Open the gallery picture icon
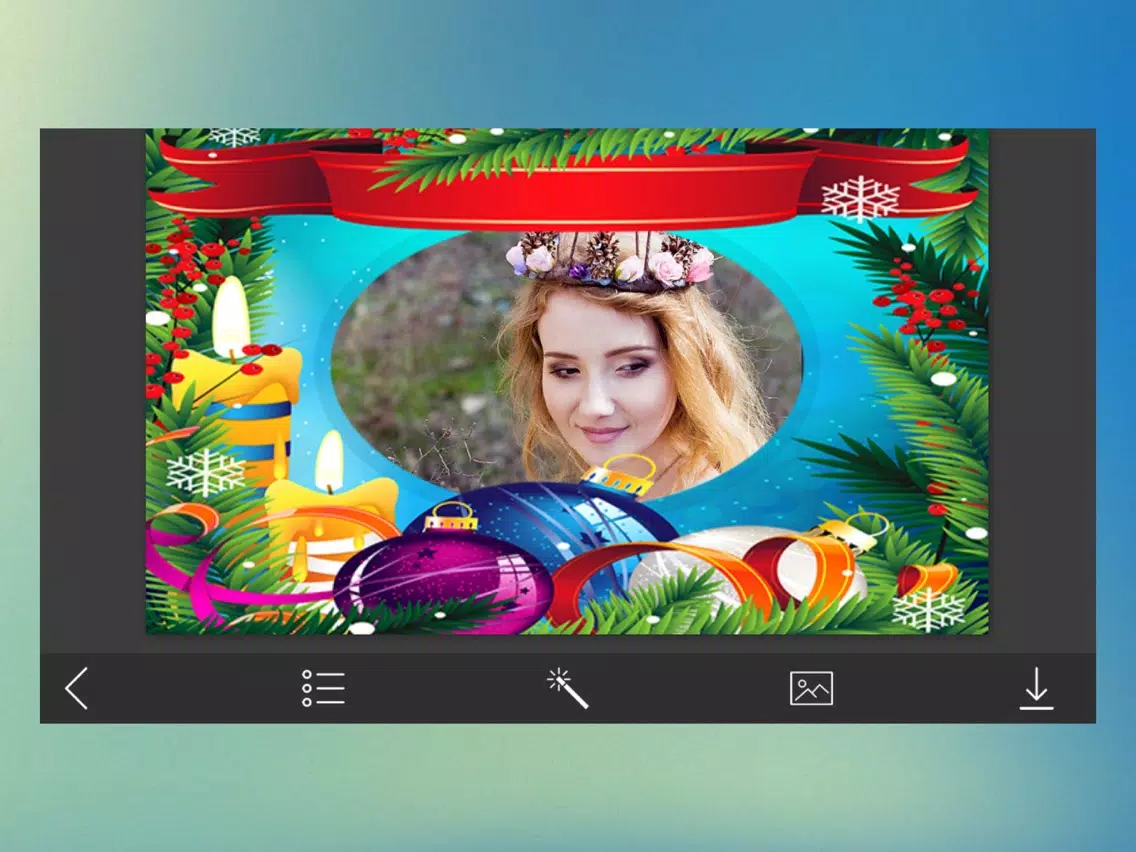The height and width of the screenshot is (852, 1136). click(x=811, y=688)
